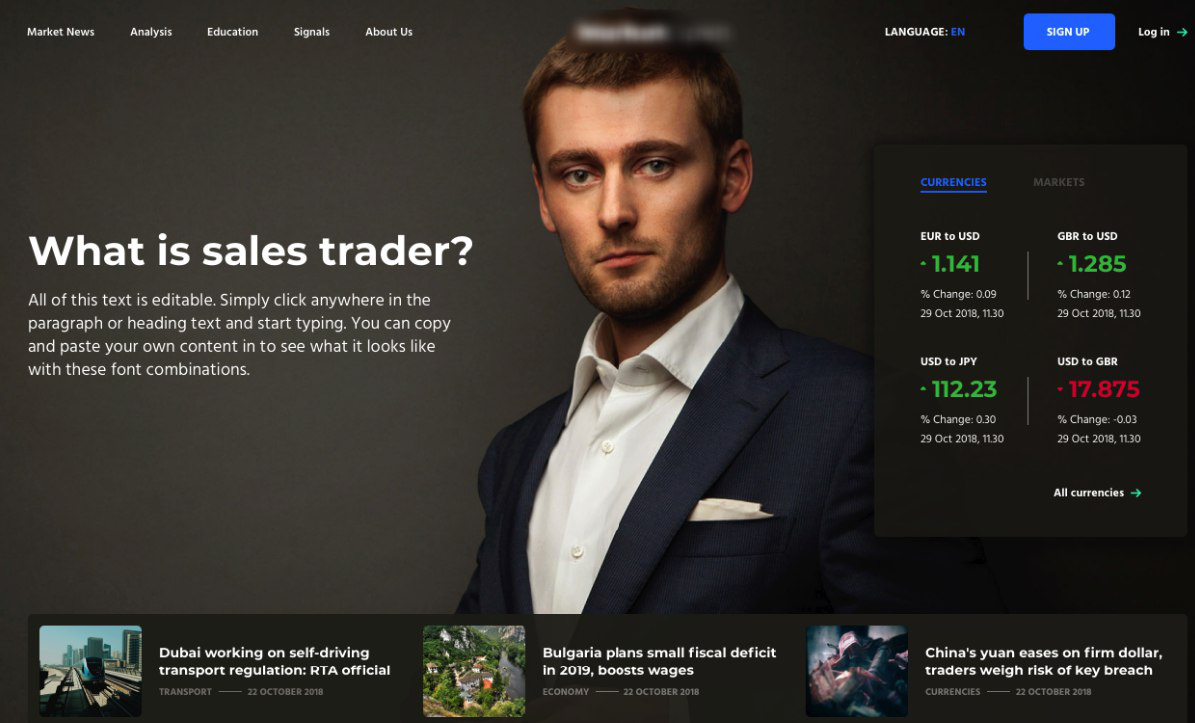Viewport: 1195px width, 723px height.
Task: Click the Log in link
Action: 1153,32
